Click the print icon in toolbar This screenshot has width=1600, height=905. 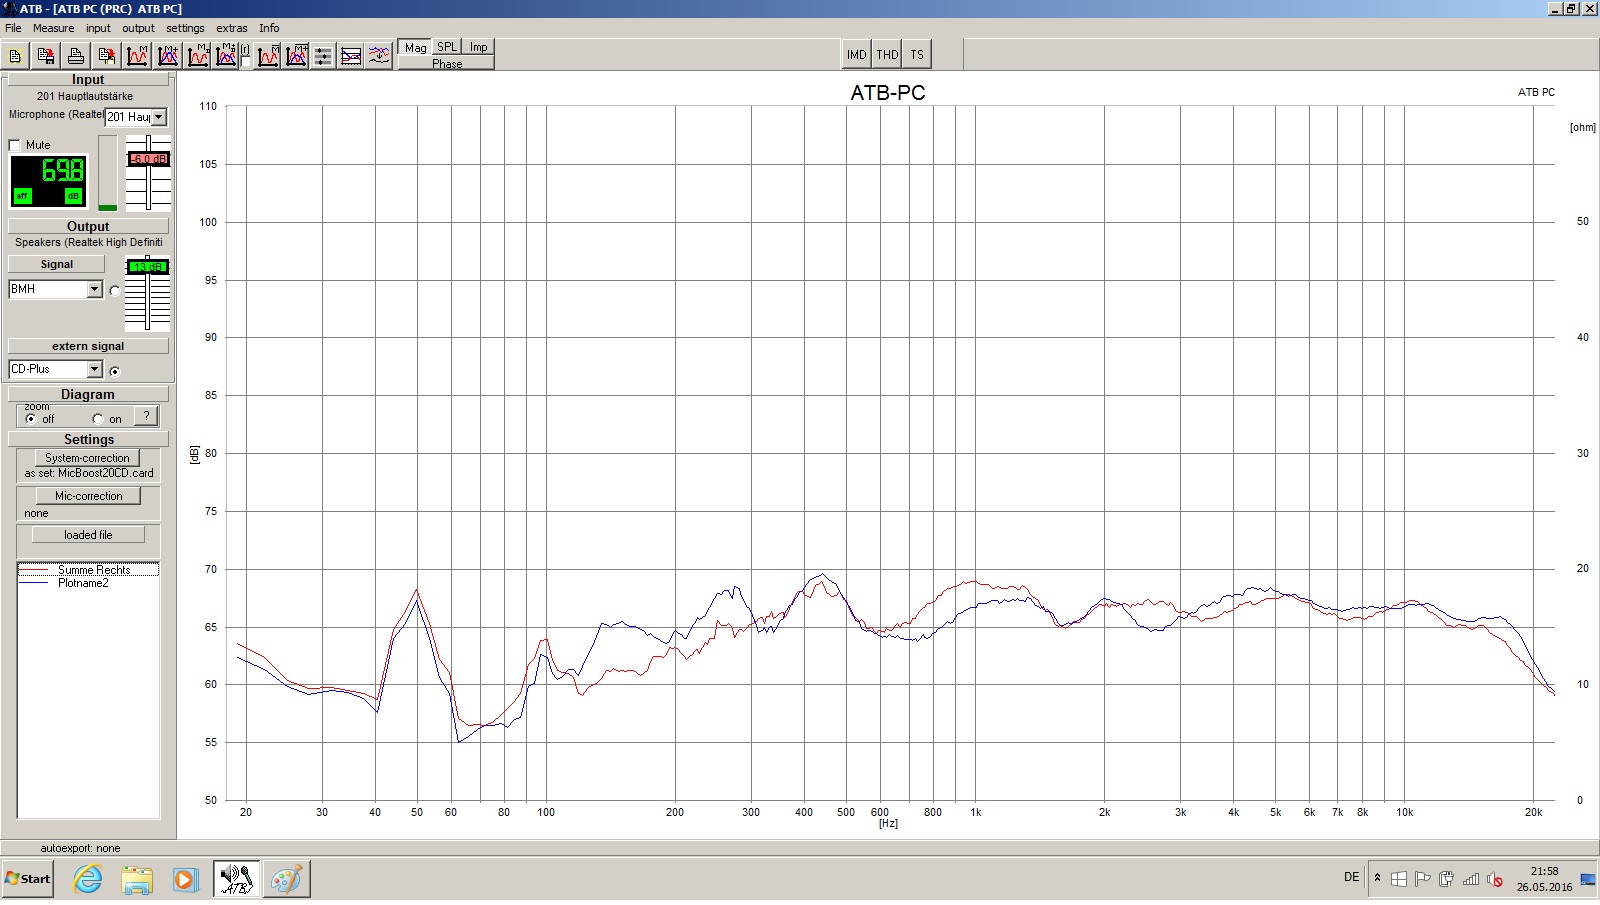tap(76, 56)
